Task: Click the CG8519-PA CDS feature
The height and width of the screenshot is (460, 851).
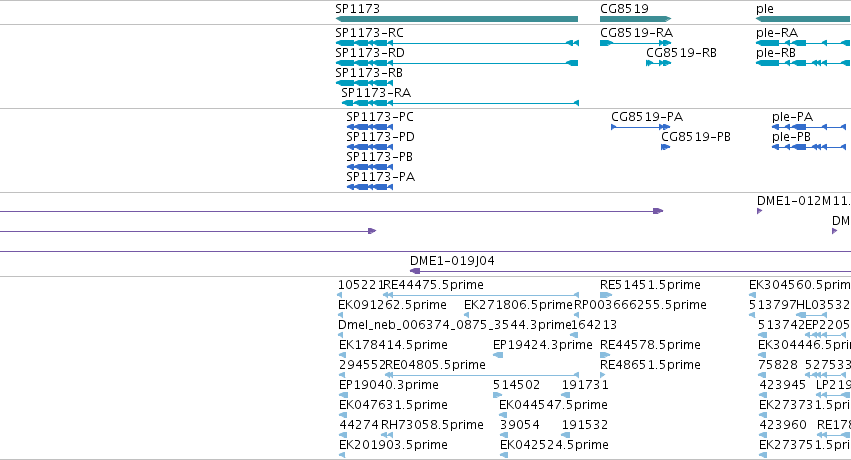Action: pos(640,127)
